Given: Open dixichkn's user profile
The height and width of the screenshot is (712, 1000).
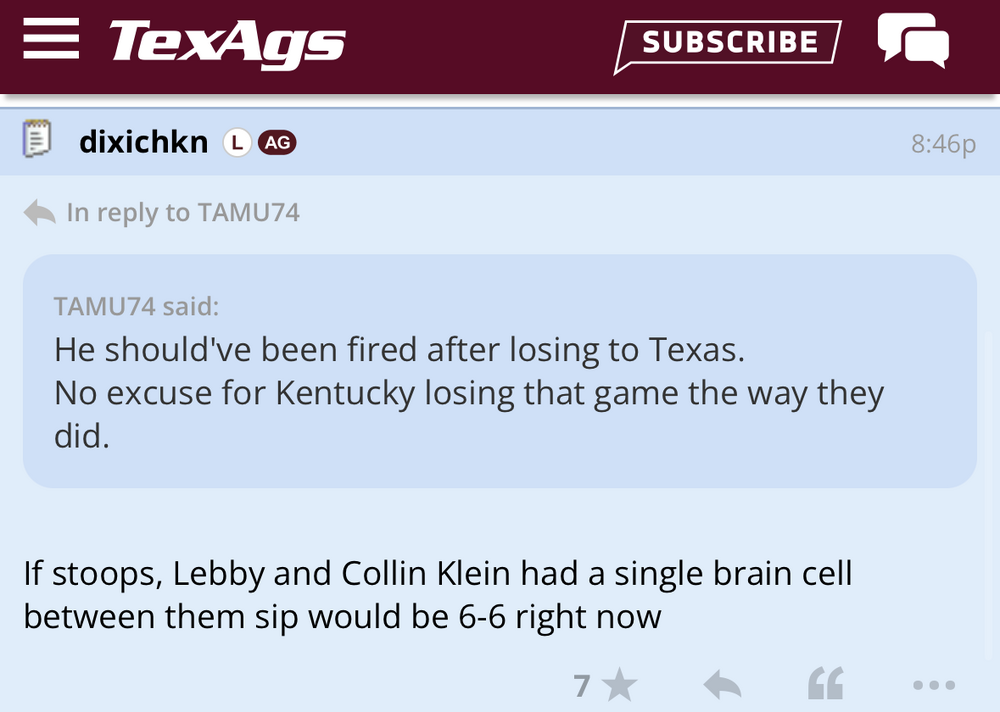Looking at the screenshot, I should point(143,143).
